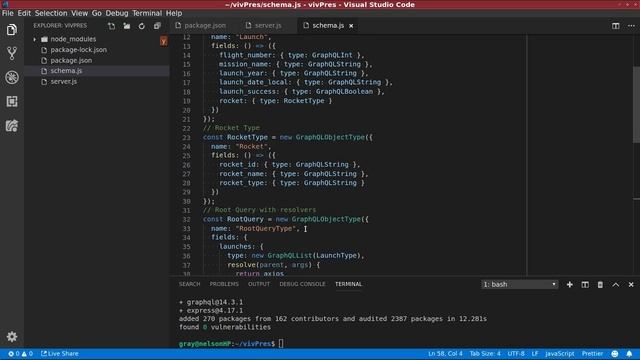This screenshot has width=640, height=360.
Task: Close the schema.js editor tab
Action: click(x=351, y=26)
